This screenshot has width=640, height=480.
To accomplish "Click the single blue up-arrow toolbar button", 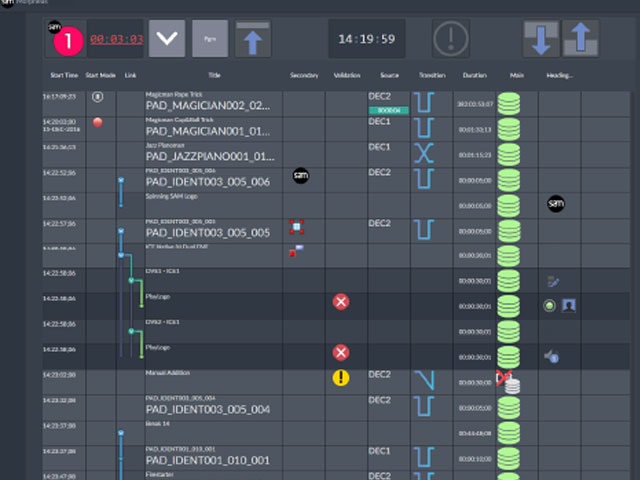I will click(x=253, y=39).
